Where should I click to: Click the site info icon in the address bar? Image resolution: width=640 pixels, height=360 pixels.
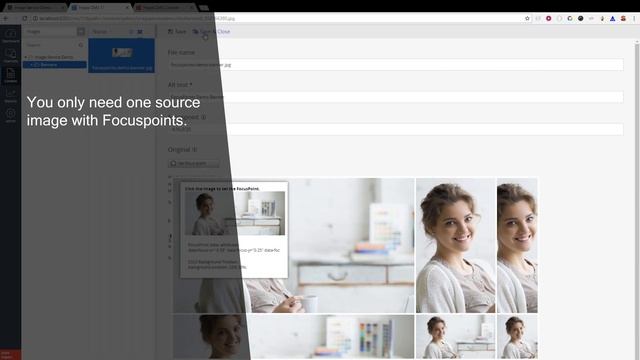coord(36,18)
